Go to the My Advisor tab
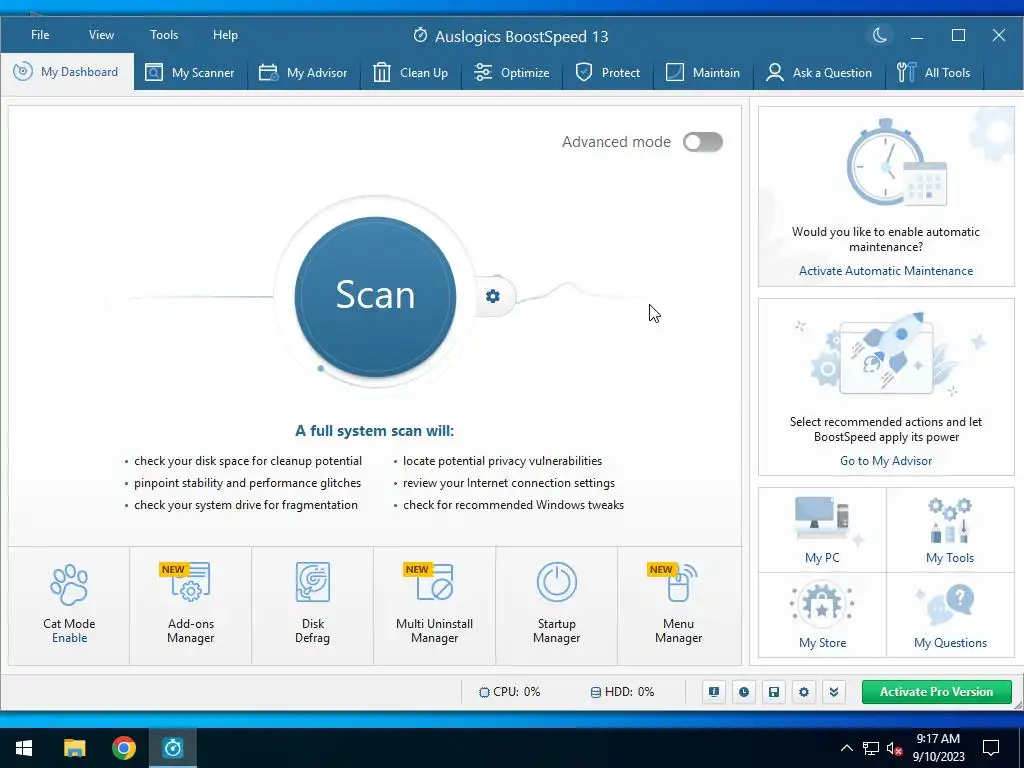The height and width of the screenshot is (768, 1024). point(303,72)
